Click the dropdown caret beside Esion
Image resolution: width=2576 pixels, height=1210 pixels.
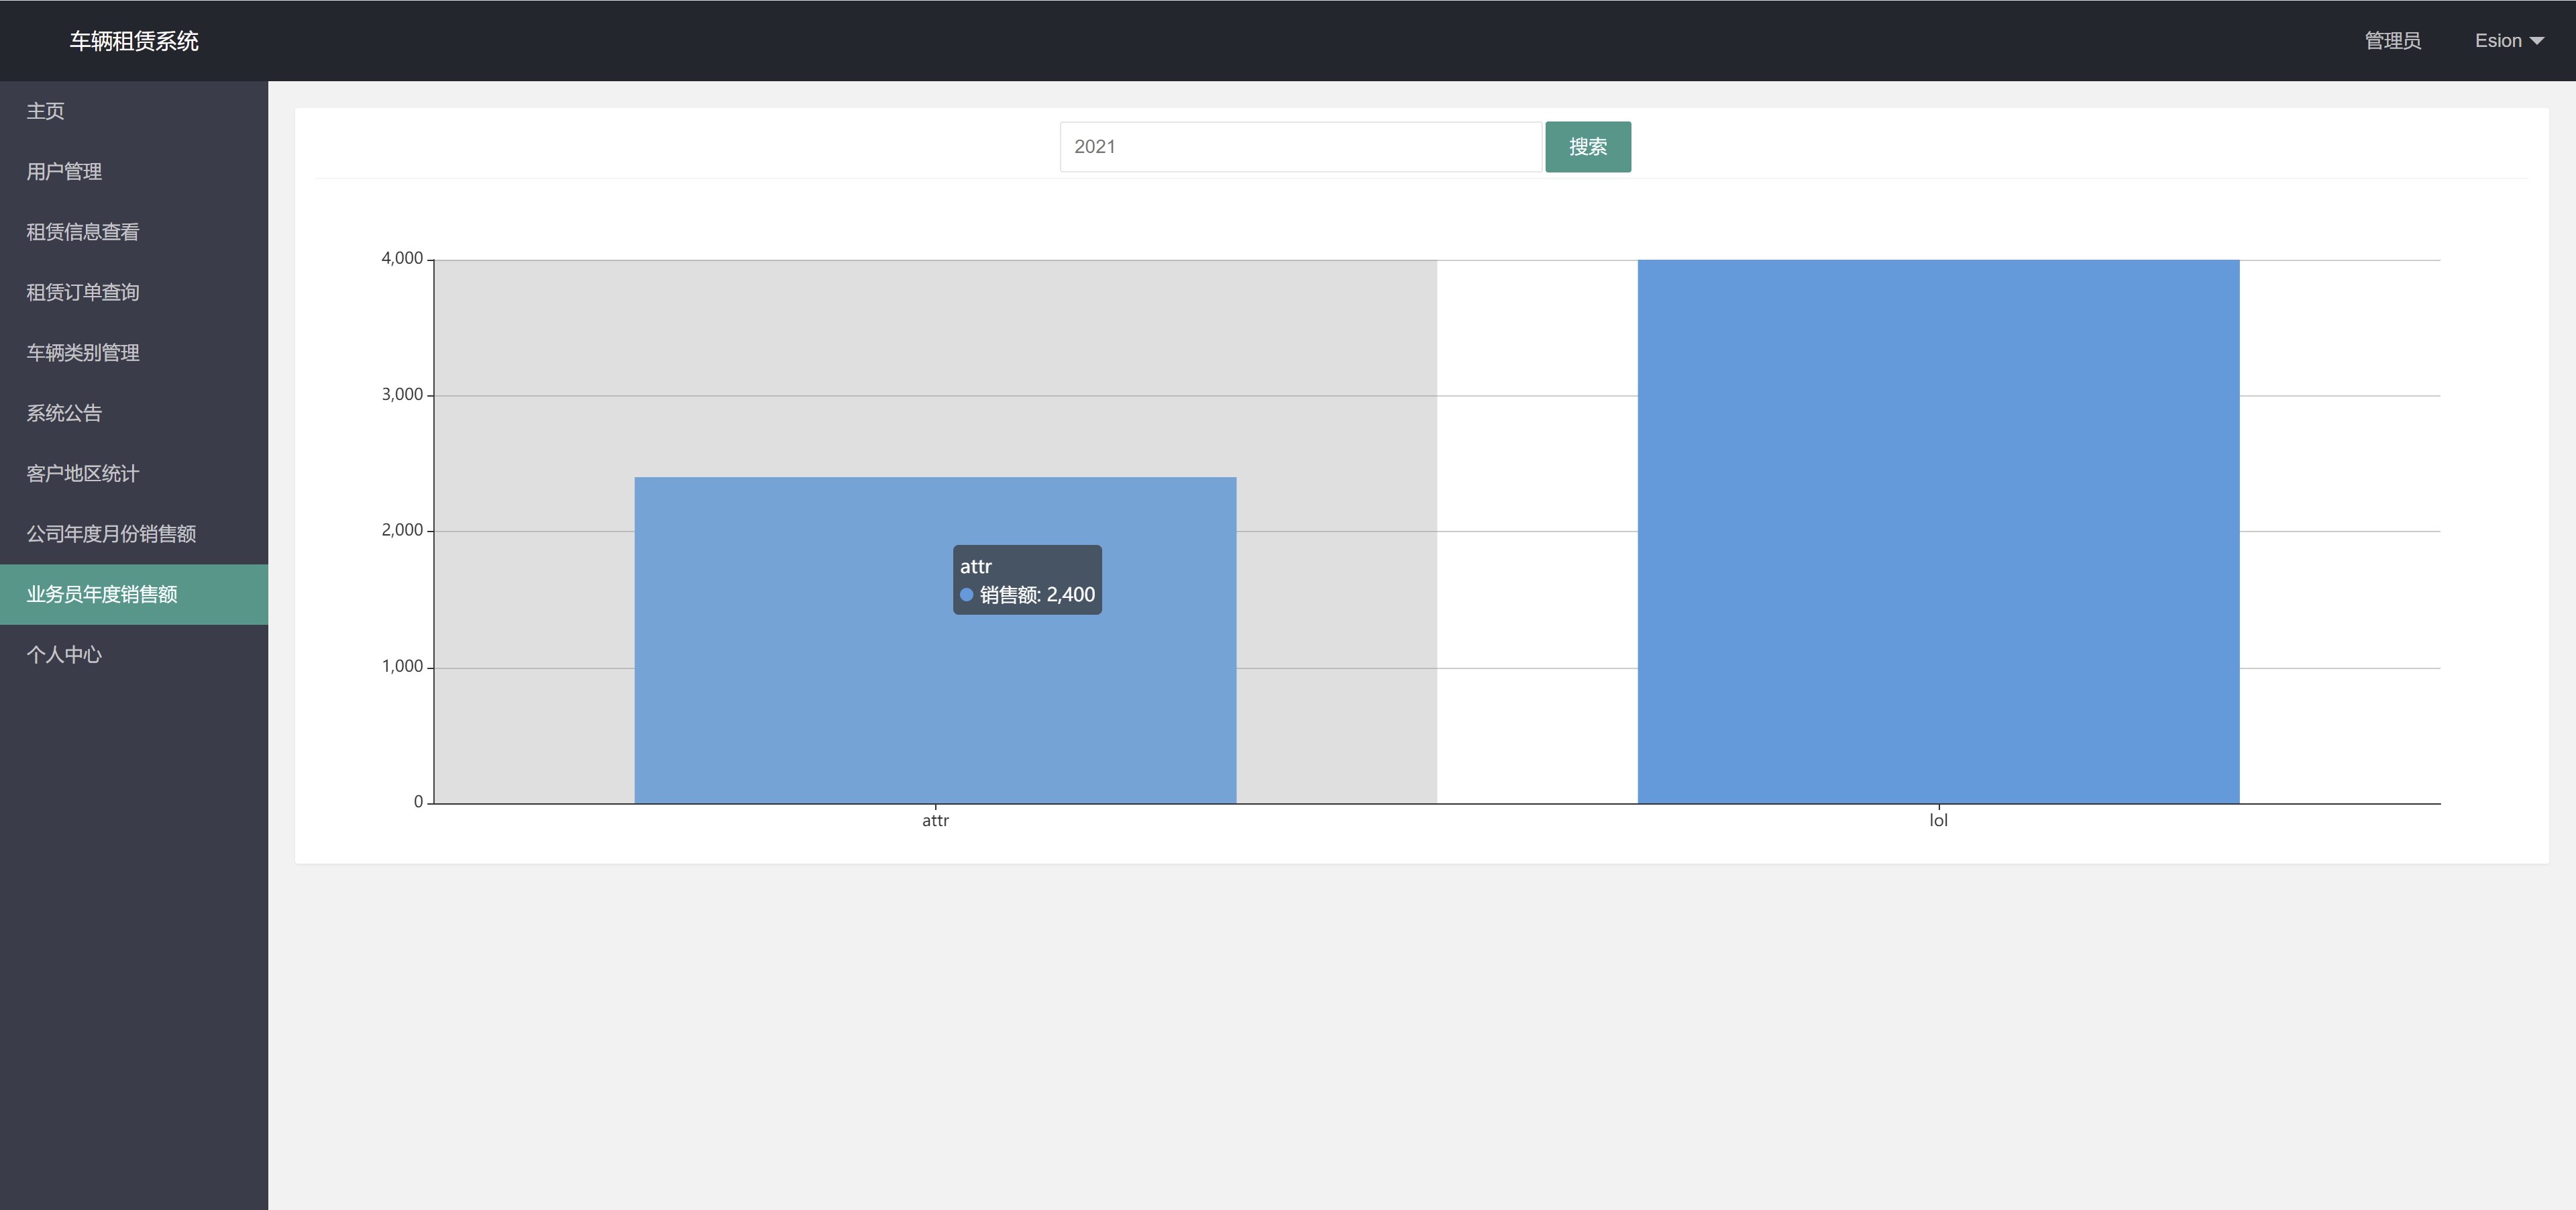click(x=2537, y=41)
